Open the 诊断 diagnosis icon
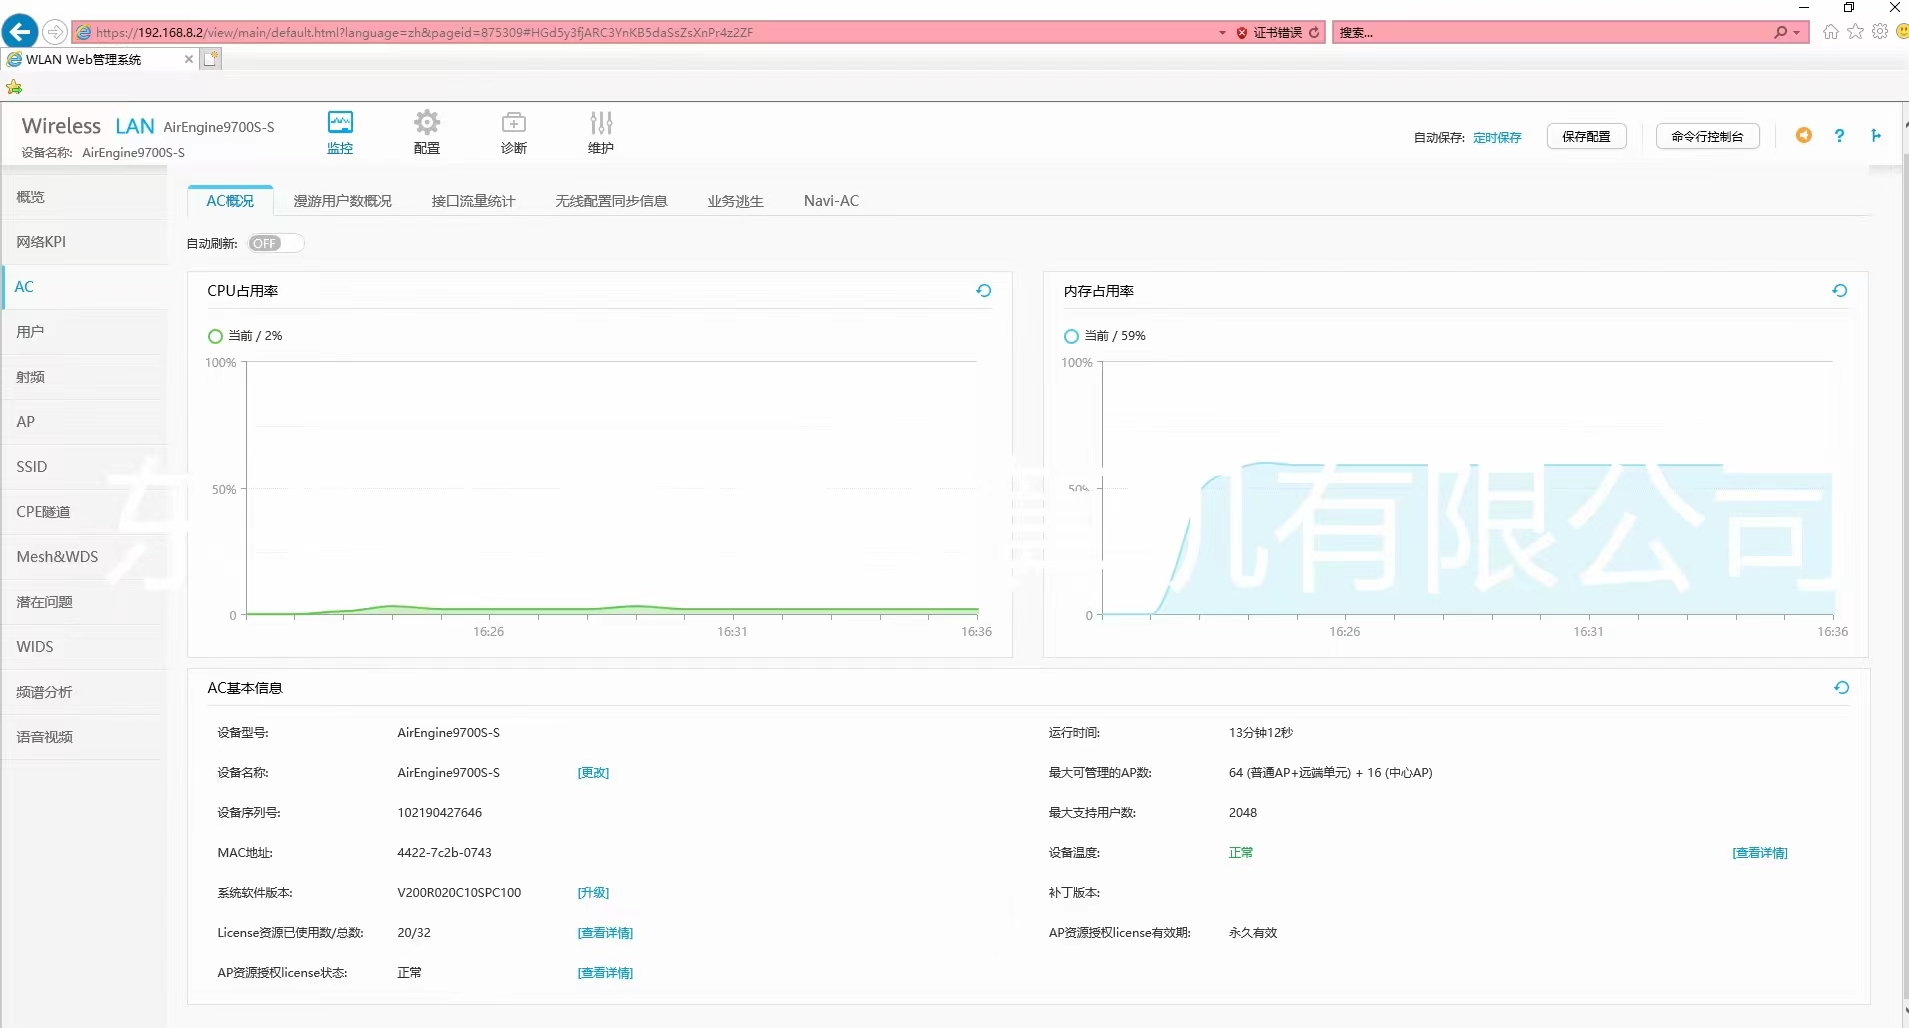Screen dimensions: 1909x1028 pyautogui.click(x=513, y=124)
